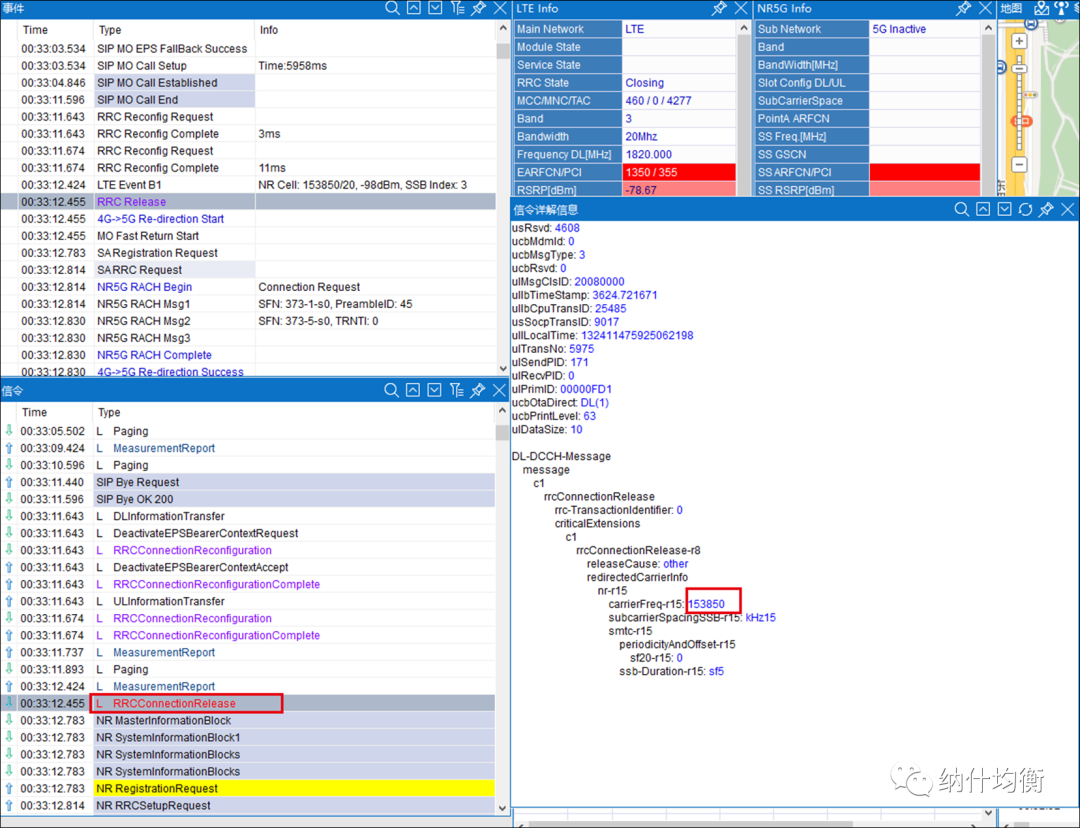The width and height of the screenshot is (1080, 828).
Task: Select the ULInformationTransfer signaling row
Action: (x=248, y=601)
